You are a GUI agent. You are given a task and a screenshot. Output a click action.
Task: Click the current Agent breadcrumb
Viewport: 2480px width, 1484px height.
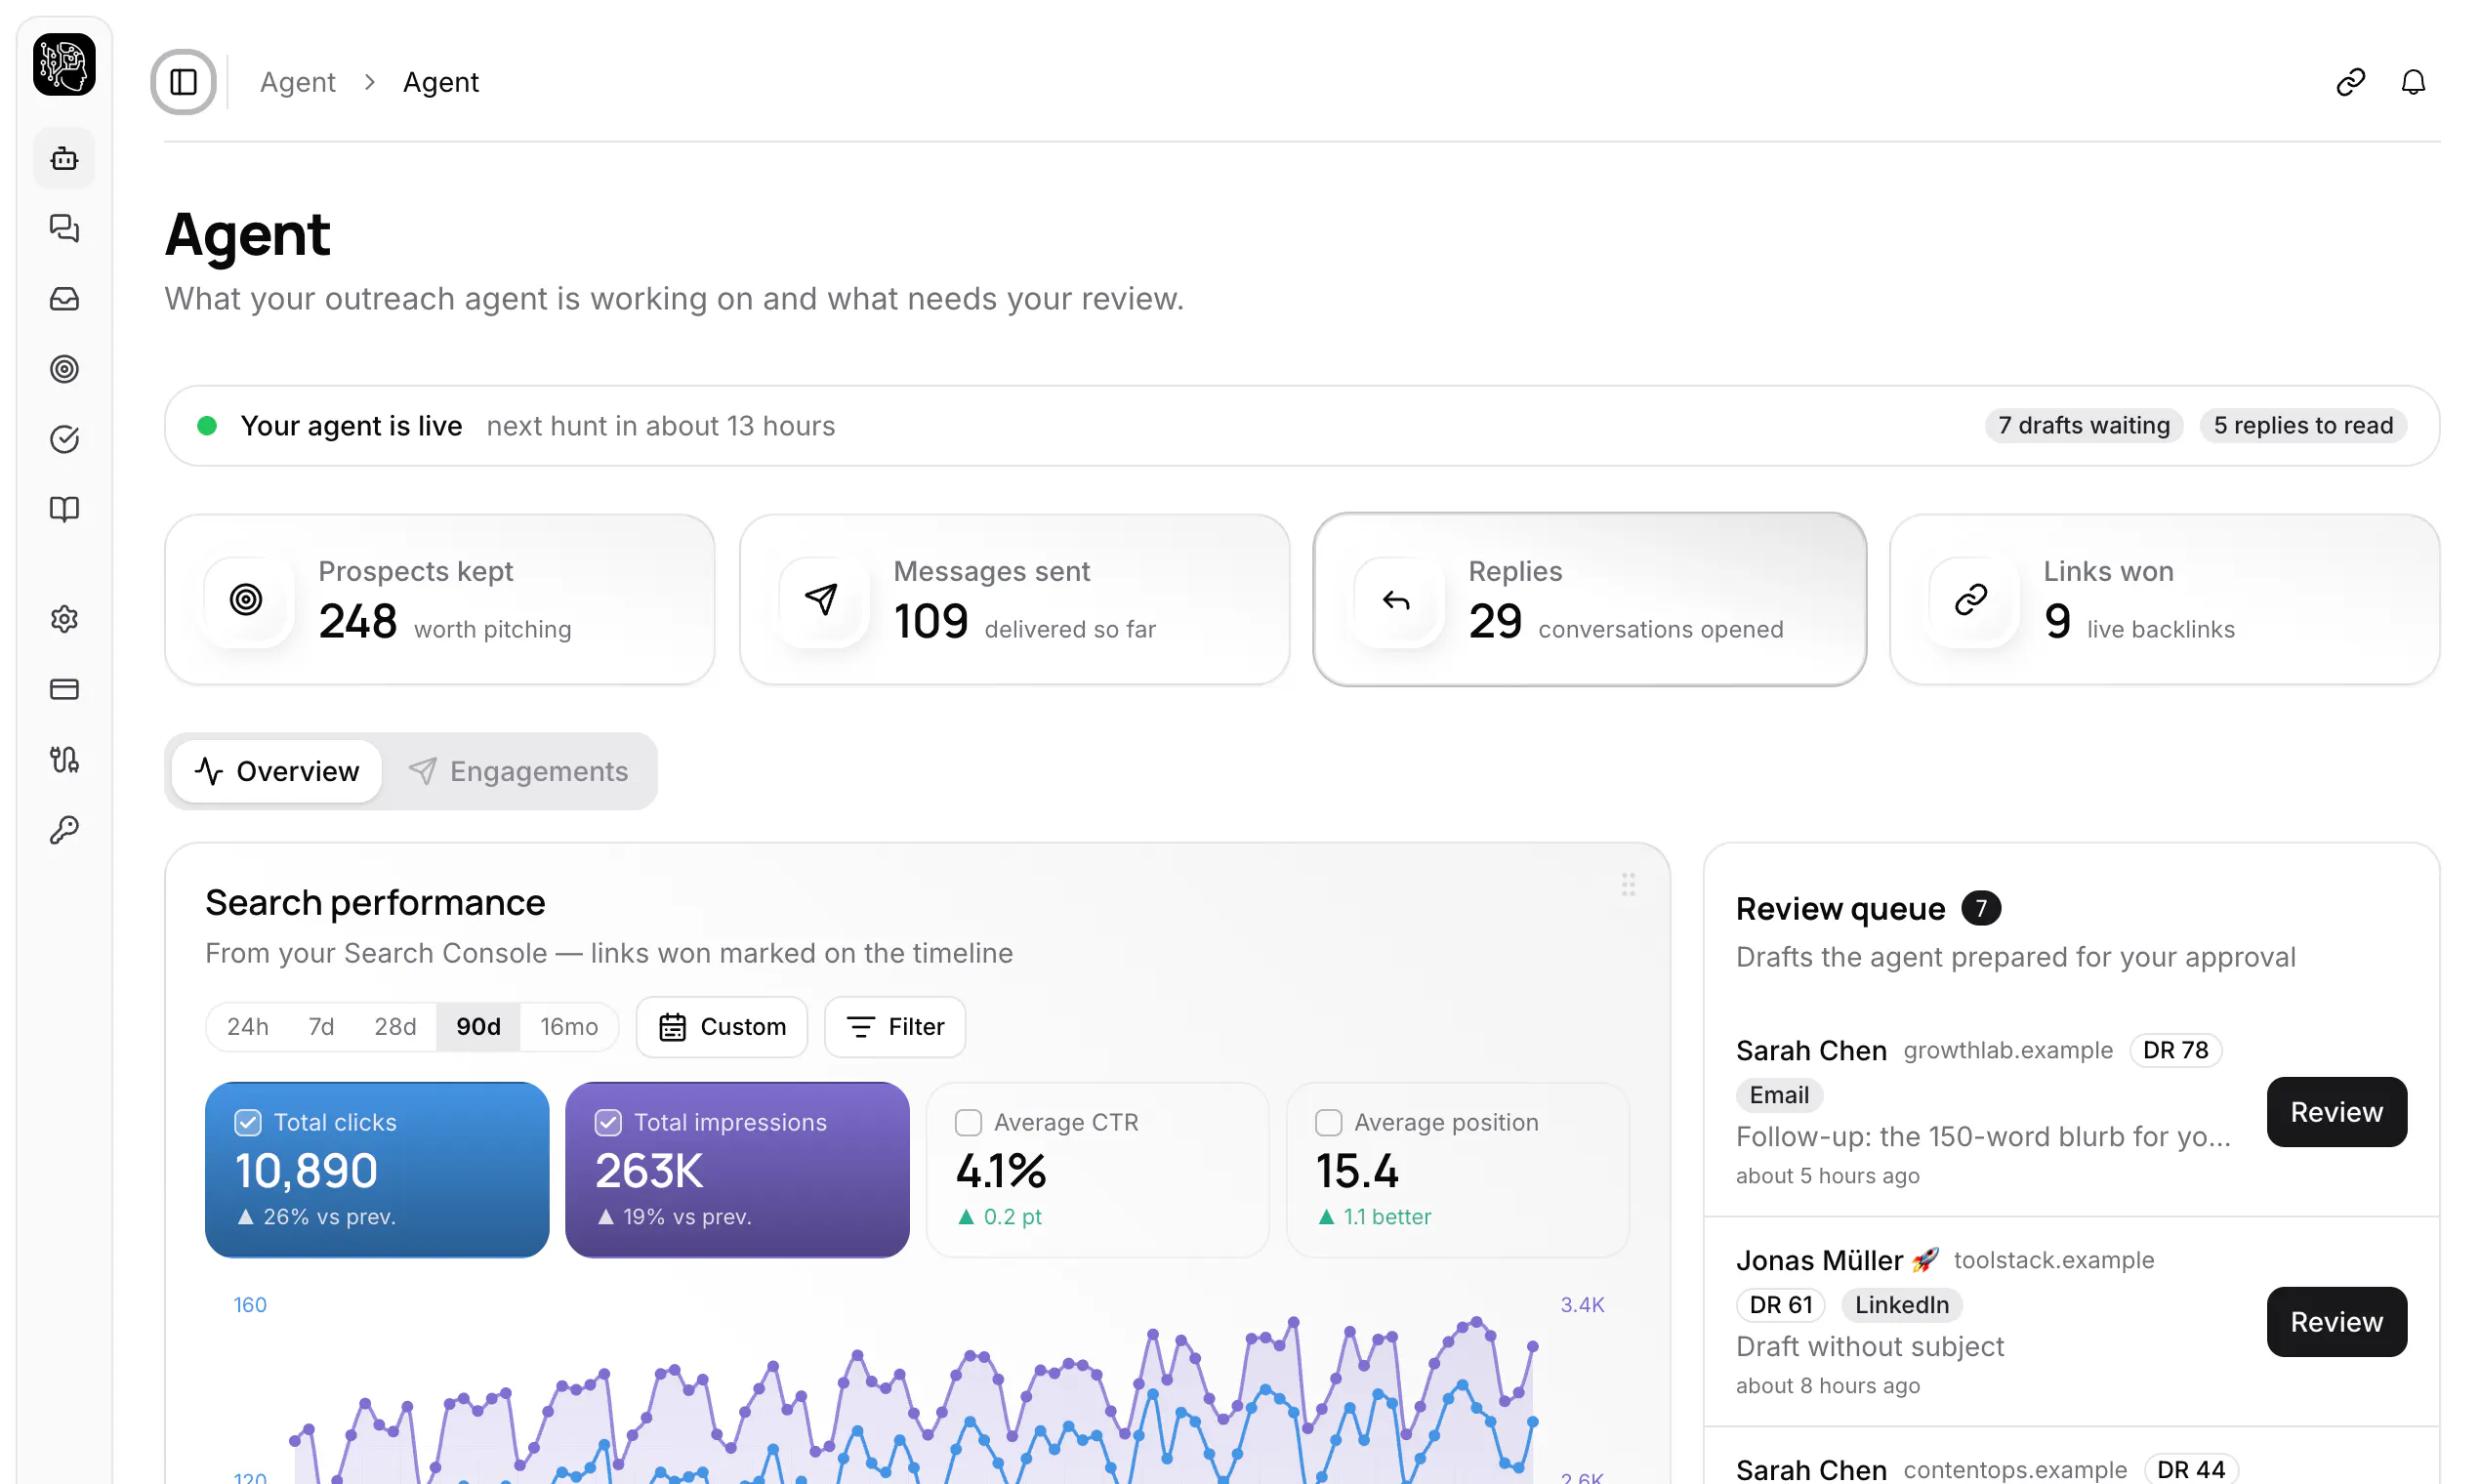click(x=441, y=82)
